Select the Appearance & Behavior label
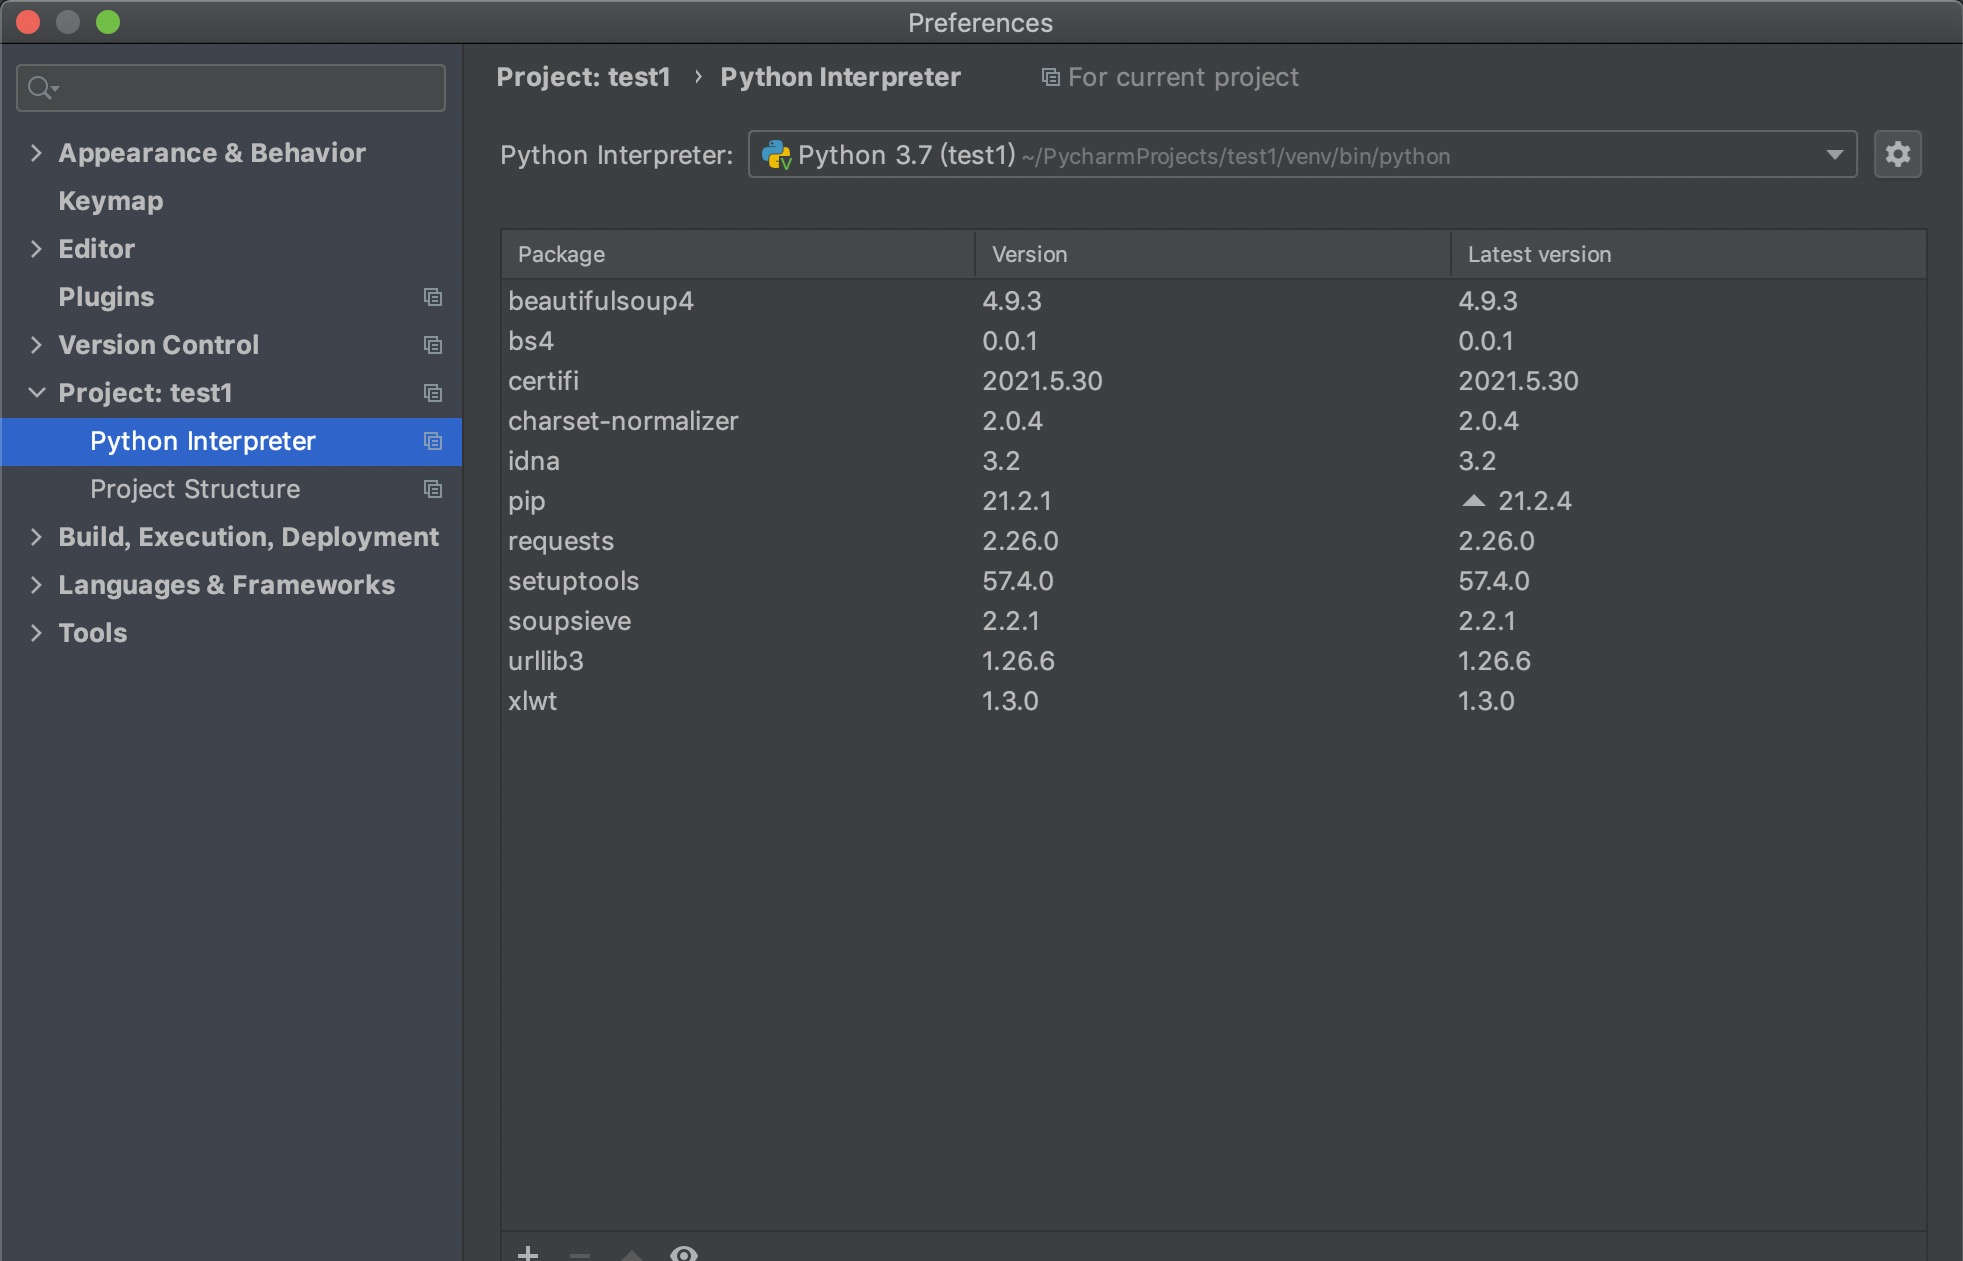 [212, 153]
